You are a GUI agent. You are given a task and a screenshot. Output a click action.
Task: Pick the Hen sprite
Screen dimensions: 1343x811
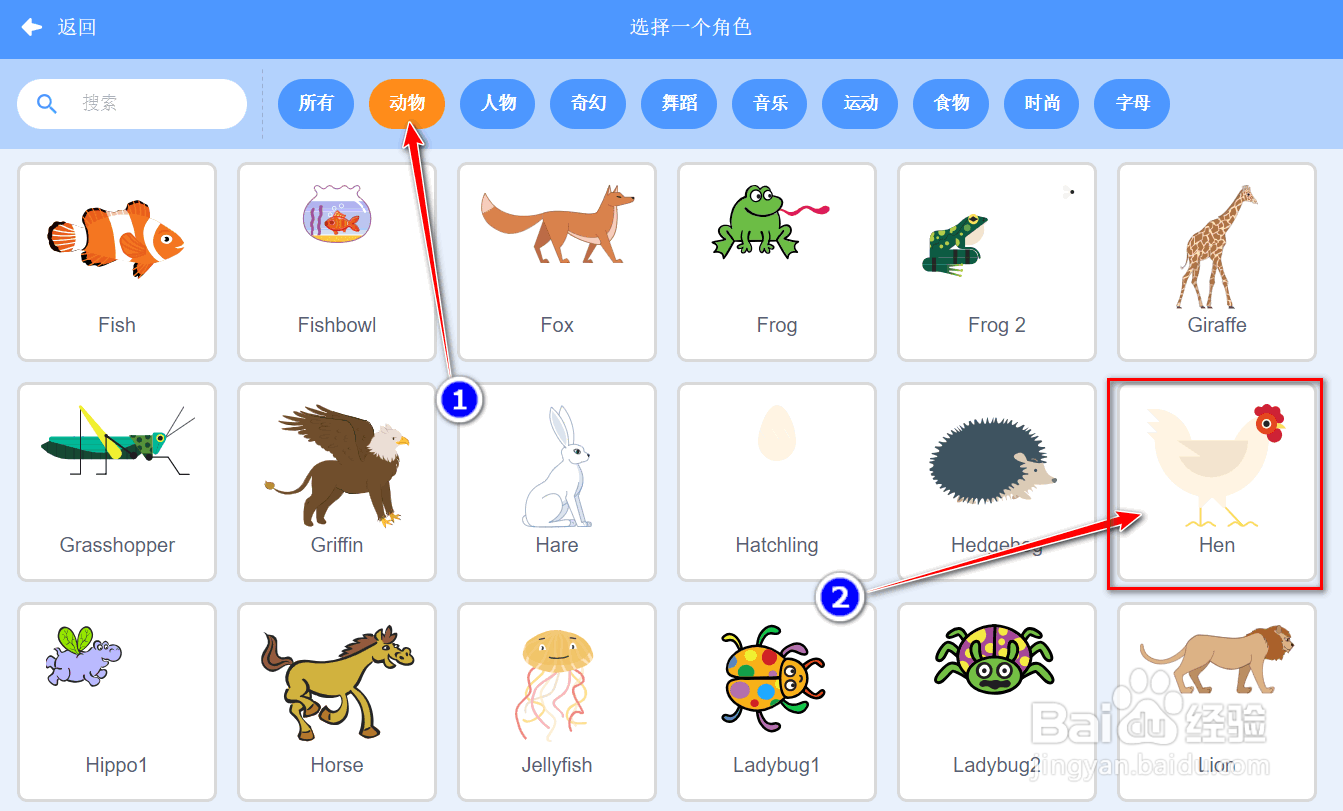point(1217,482)
